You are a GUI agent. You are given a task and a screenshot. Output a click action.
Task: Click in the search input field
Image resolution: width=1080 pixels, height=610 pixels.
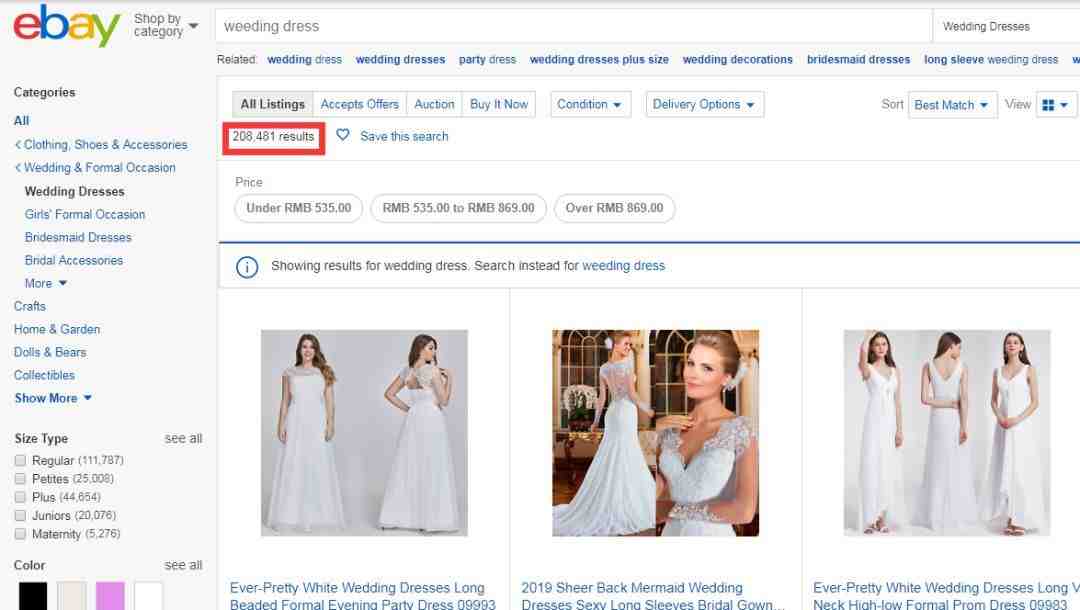point(573,26)
